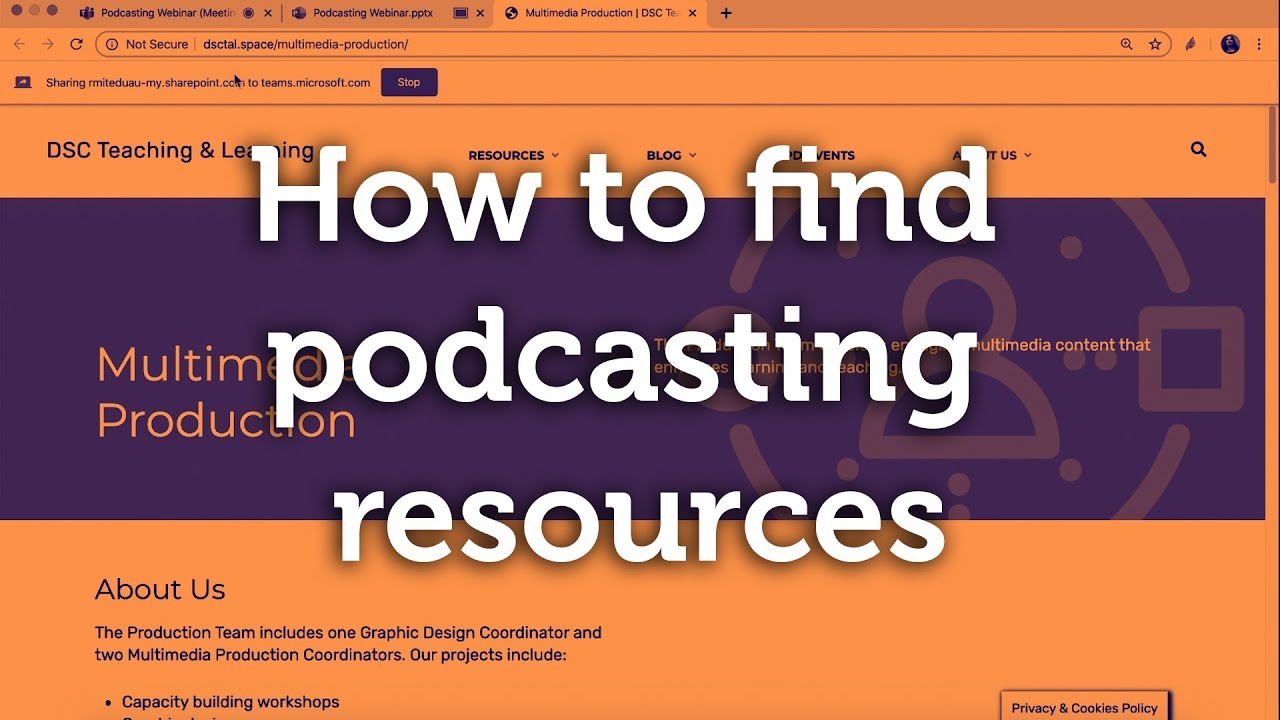Click the Not Secure site info icon
This screenshot has height=720, width=1280.
(x=112, y=44)
